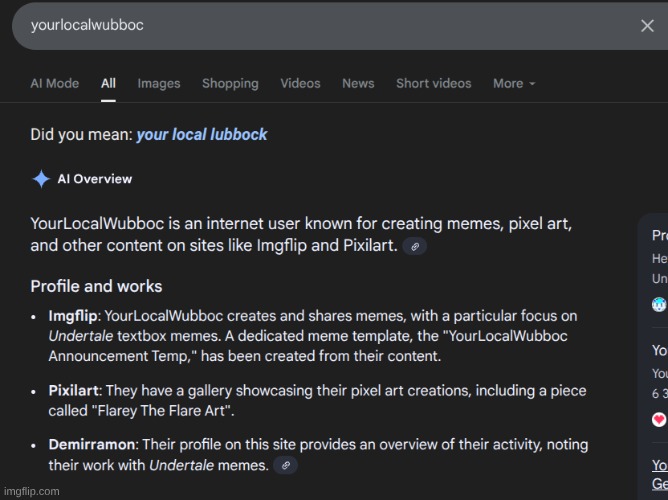Click the heart emoji in side panel
This screenshot has width=668, height=500.
[659, 420]
